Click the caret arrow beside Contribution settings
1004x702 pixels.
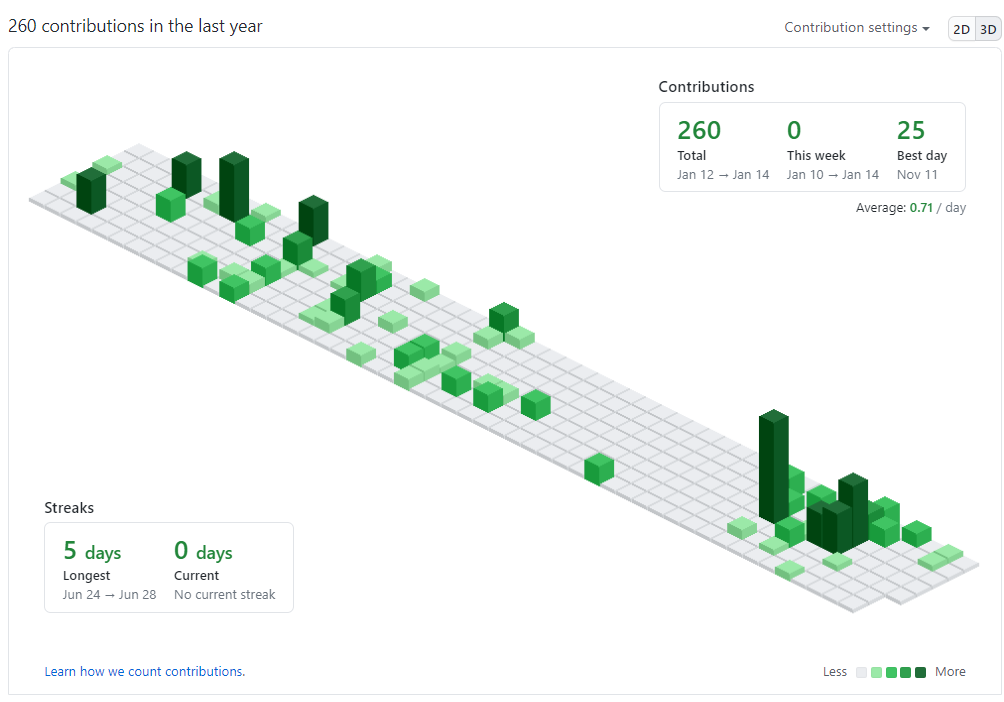(x=925, y=29)
